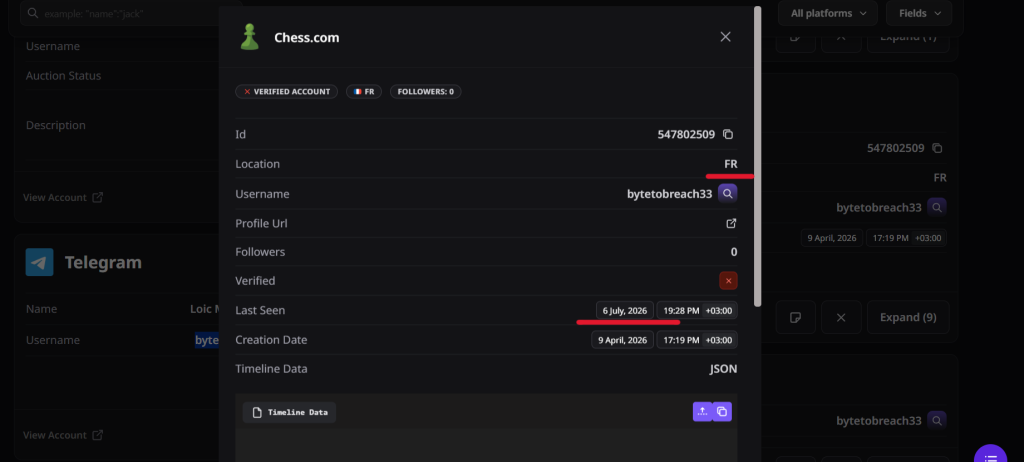The image size is (1024, 462).
Task: Click the Chess.com green pawn logo
Action: [249, 37]
